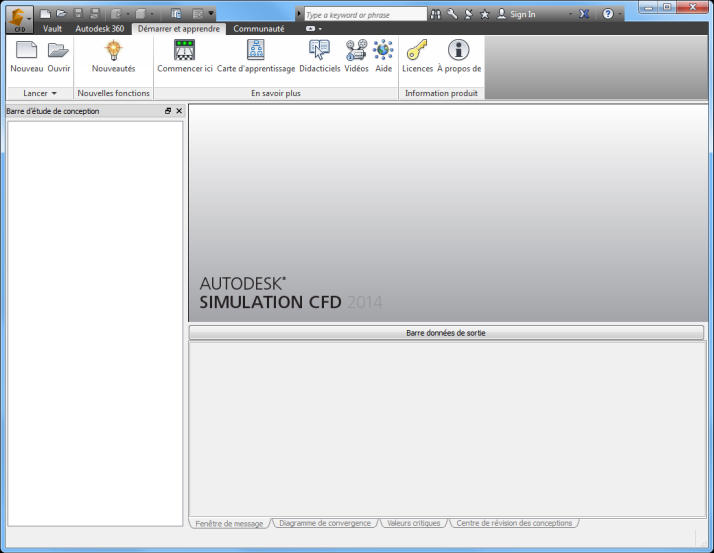Viewport: 714px width, 553px height.
Task: Click the wrench icon next to search
Action: click(x=452, y=14)
